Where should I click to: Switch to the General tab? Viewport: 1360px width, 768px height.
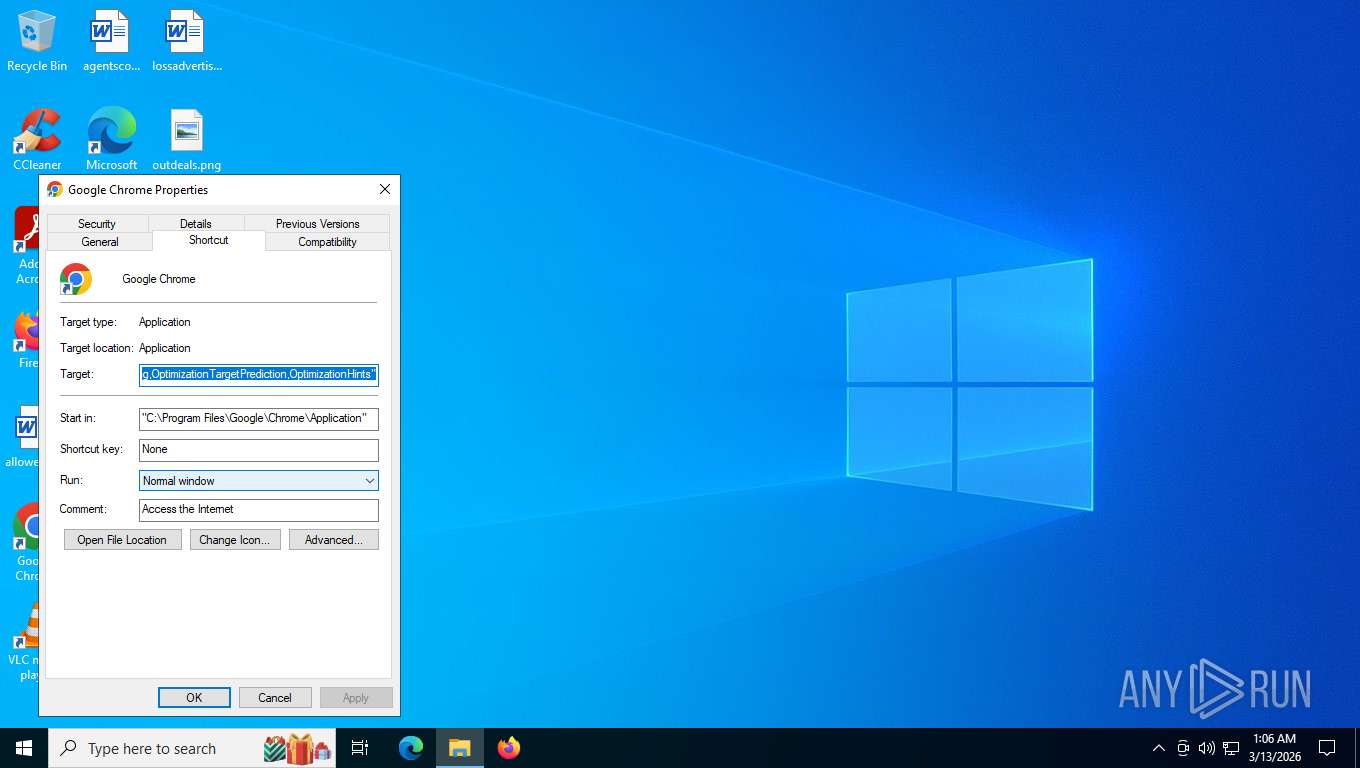pos(100,242)
